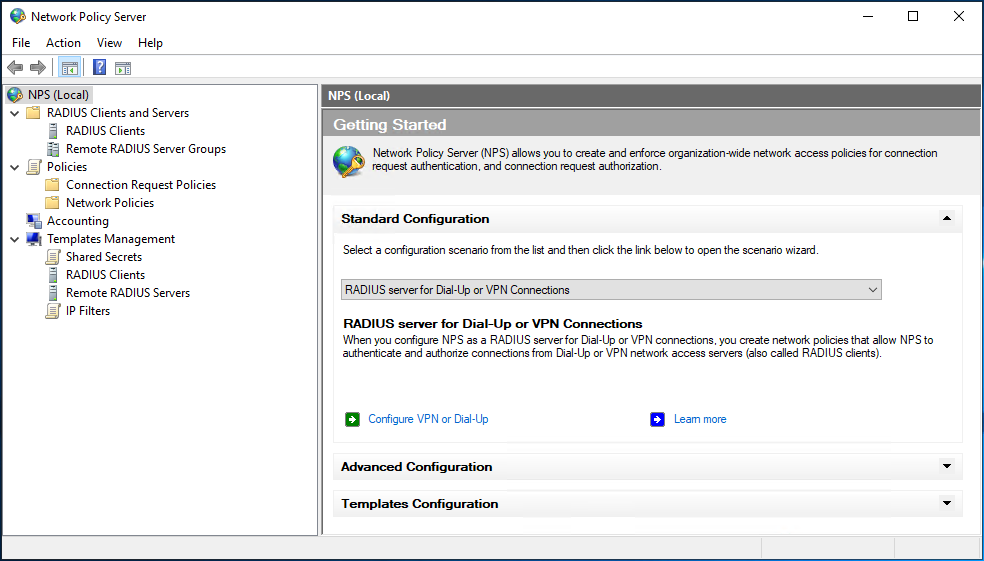Collapse the Standard Configuration section arrow
Image resolution: width=984 pixels, height=561 pixels.
[946, 219]
